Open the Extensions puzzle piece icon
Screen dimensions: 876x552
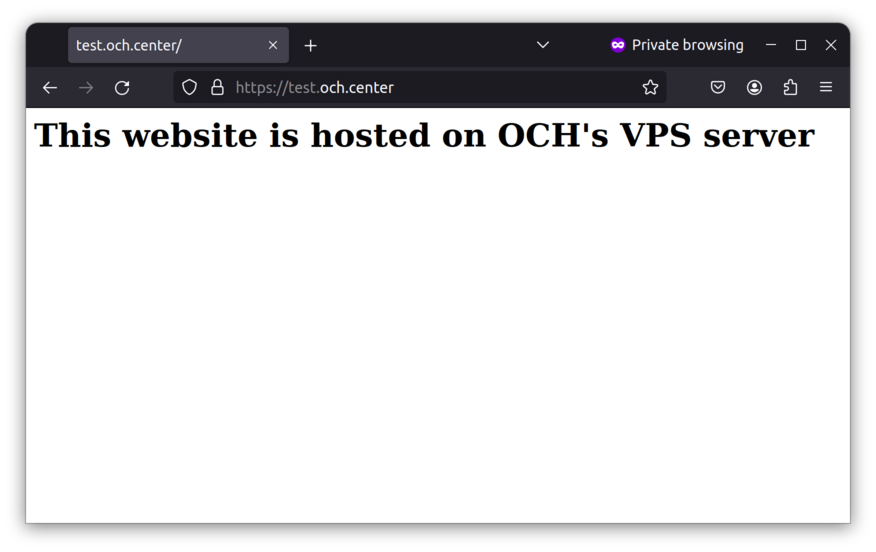tap(791, 87)
